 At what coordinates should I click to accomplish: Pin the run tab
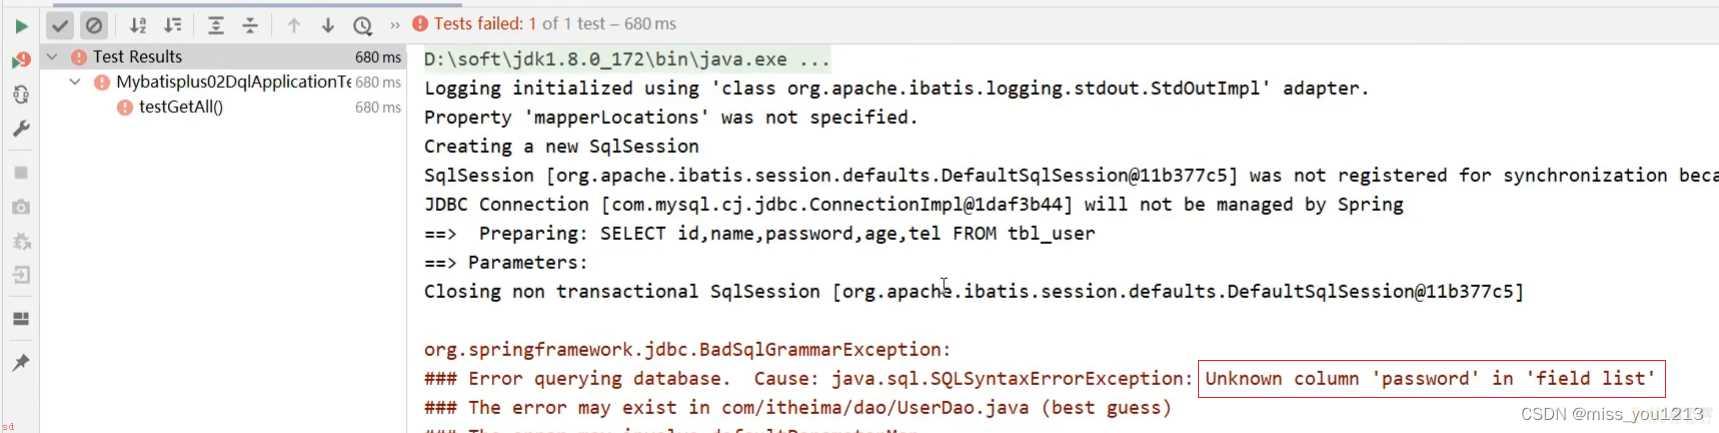coord(21,362)
